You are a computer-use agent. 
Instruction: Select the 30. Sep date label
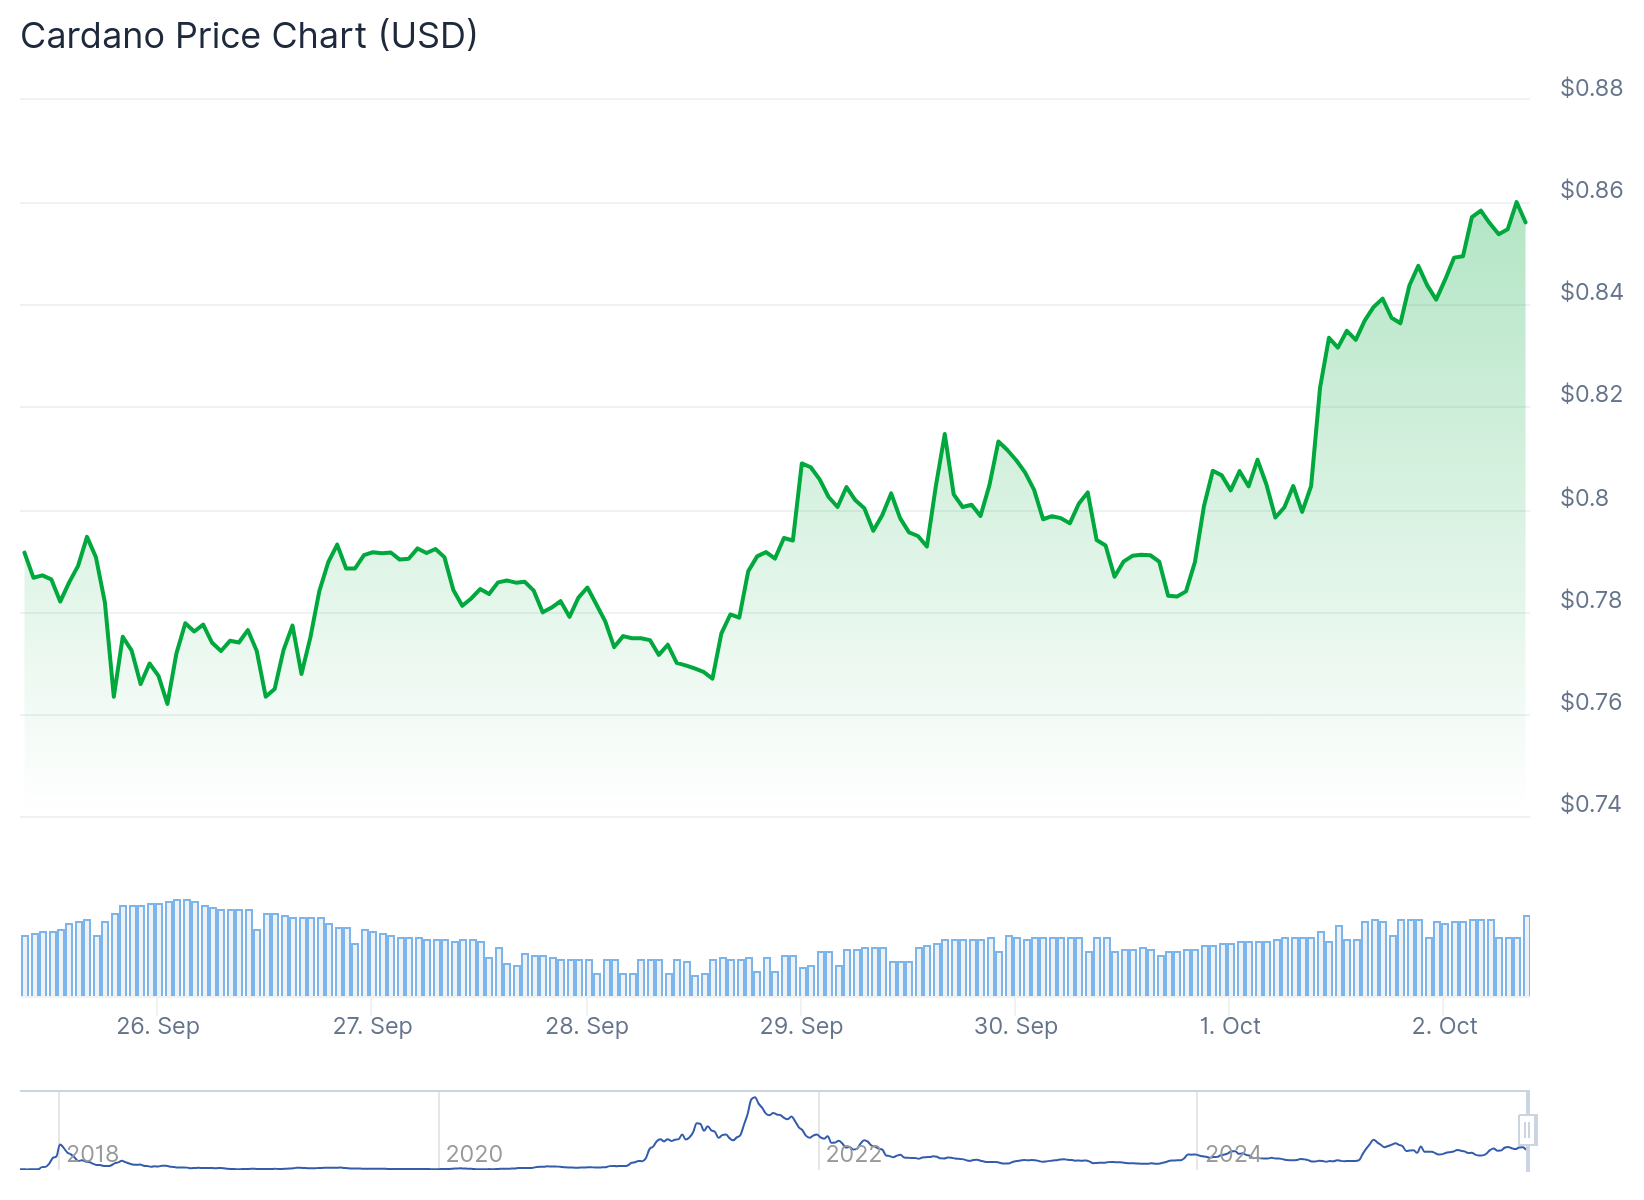(1016, 1026)
